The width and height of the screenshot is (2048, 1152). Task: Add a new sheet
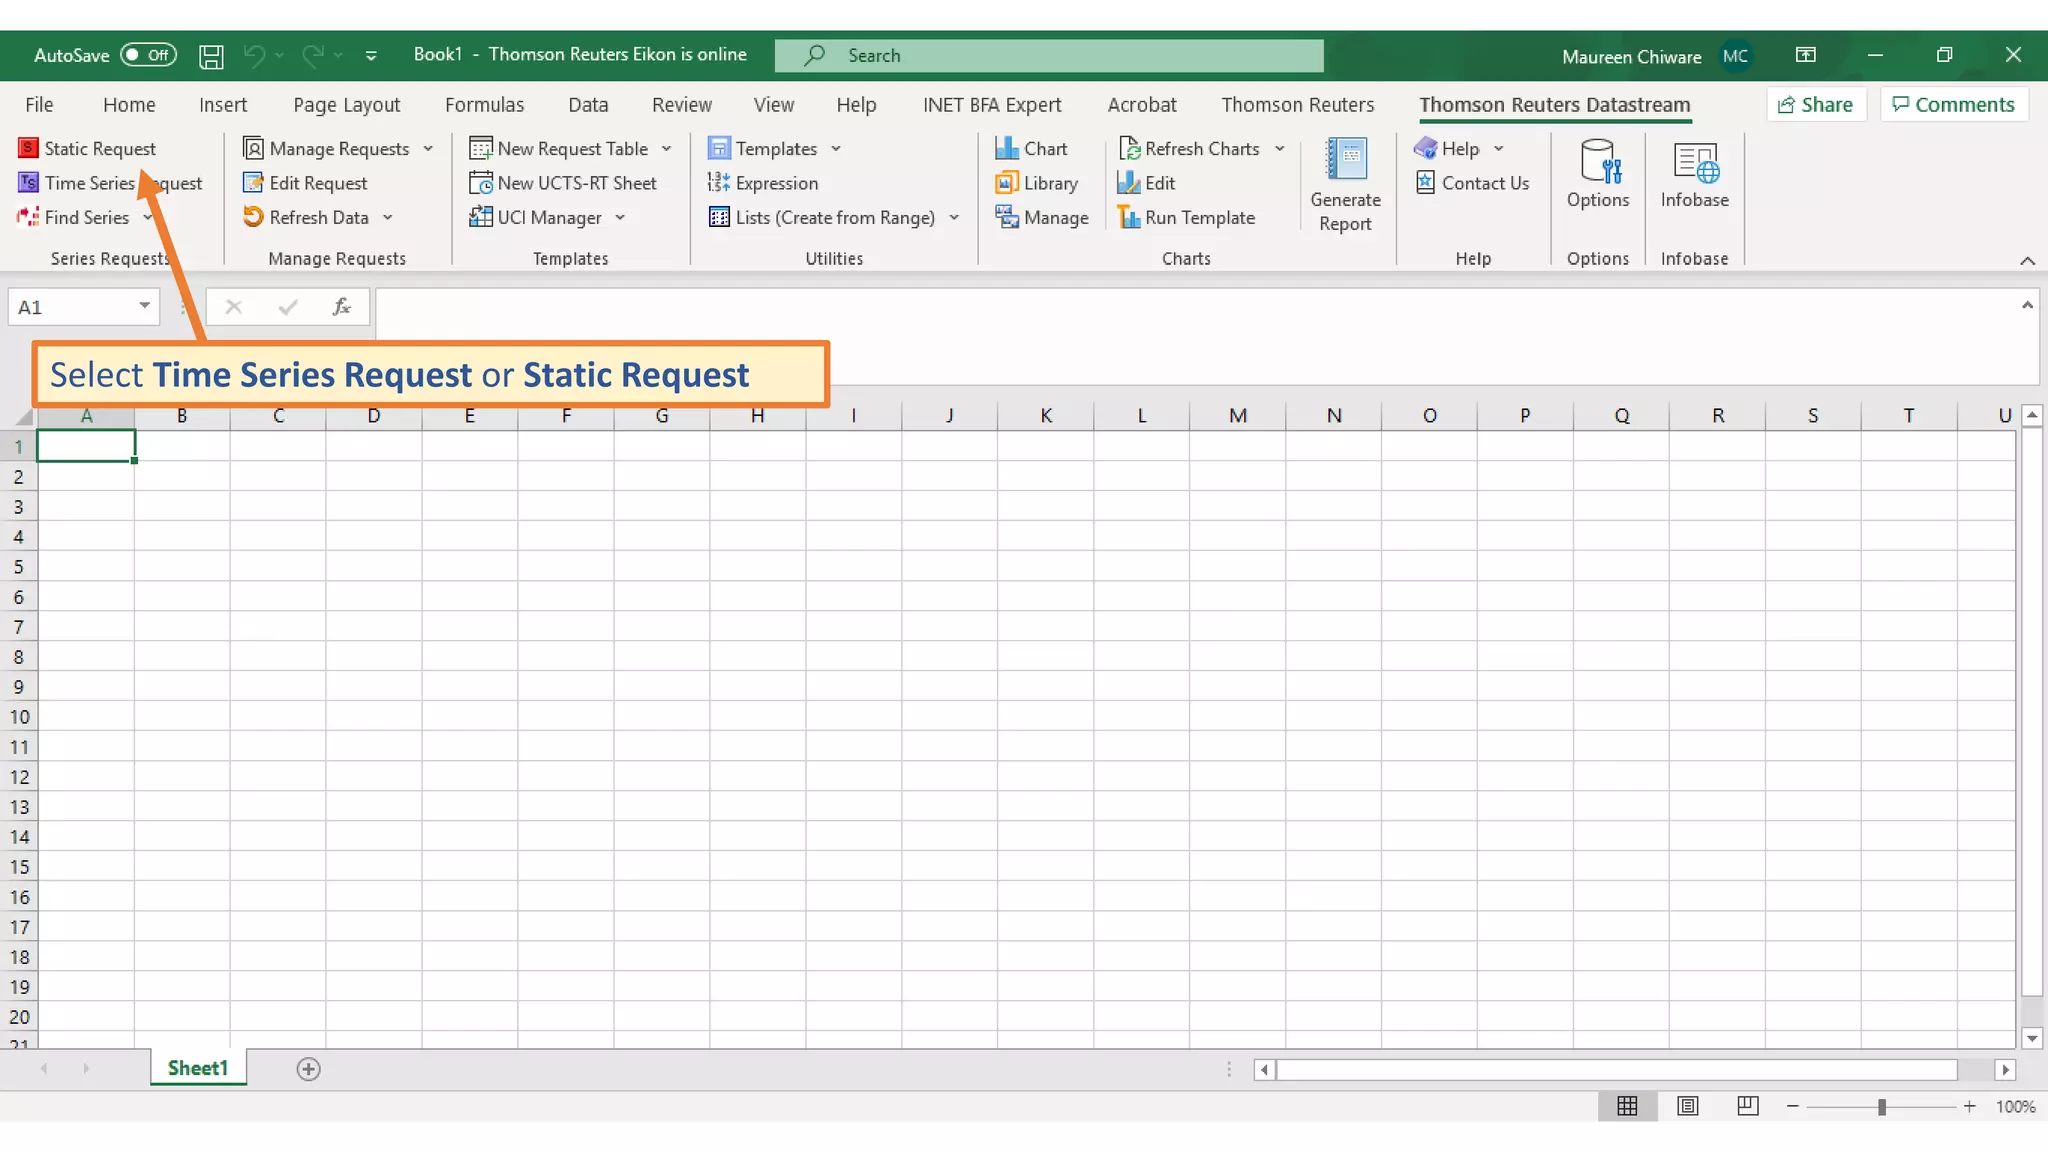pos(308,1069)
